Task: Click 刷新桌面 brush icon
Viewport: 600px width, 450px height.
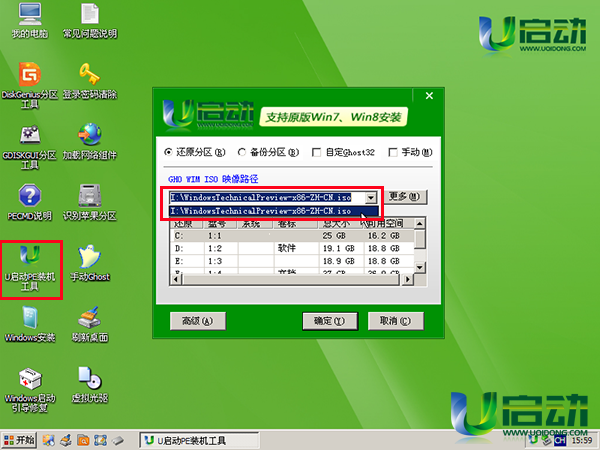Action: tap(90, 324)
